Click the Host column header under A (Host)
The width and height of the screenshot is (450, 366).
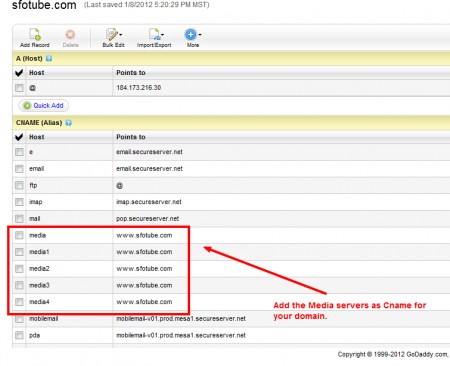pyautogui.click(x=37, y=73)
